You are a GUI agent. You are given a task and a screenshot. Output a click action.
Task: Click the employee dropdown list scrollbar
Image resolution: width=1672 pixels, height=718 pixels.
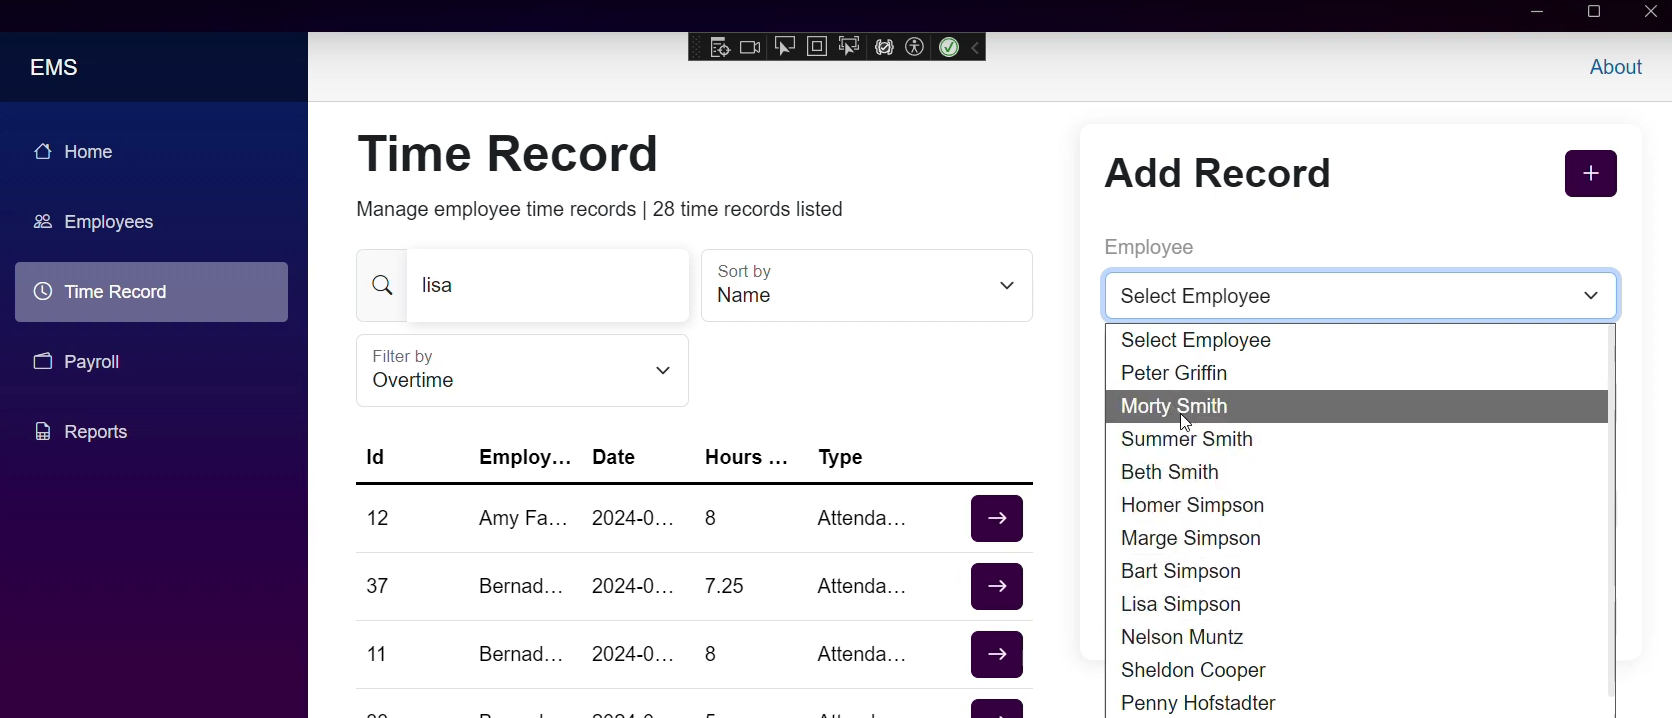(1611, 511)
